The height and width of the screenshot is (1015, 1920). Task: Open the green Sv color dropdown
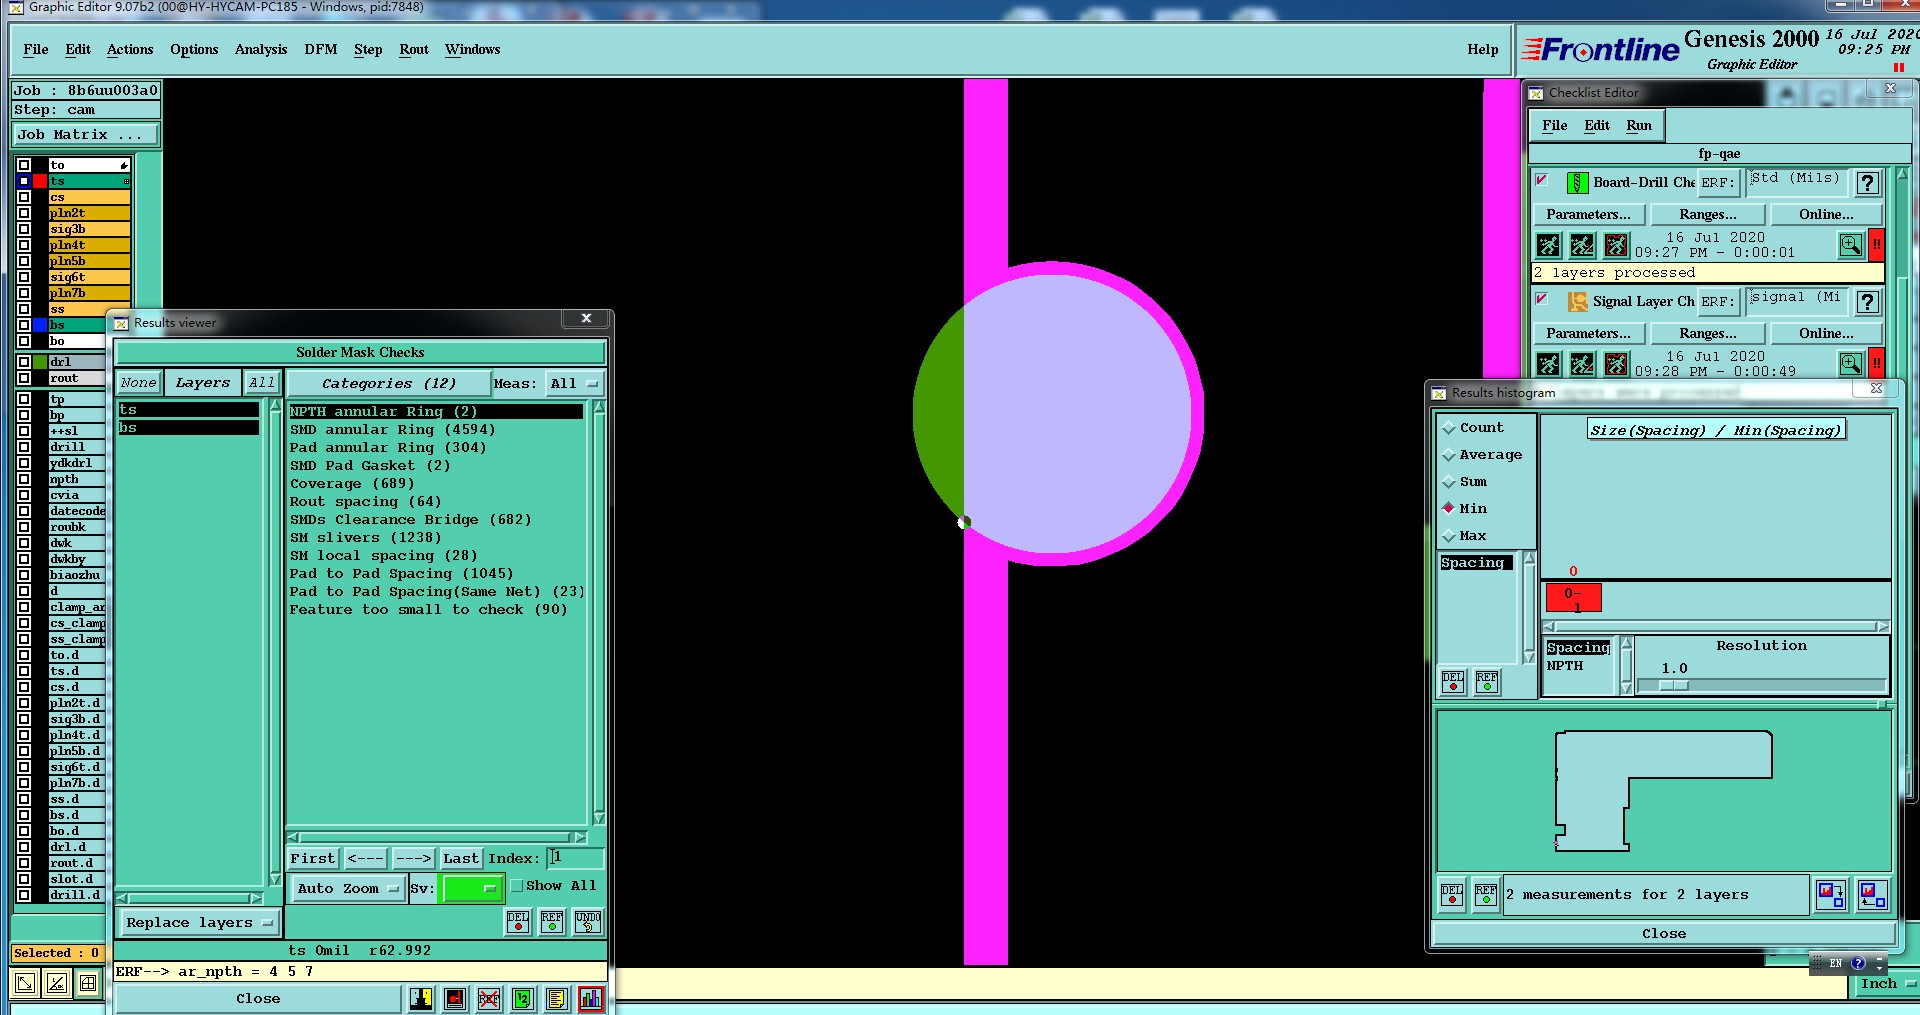(x=471, y=888)
